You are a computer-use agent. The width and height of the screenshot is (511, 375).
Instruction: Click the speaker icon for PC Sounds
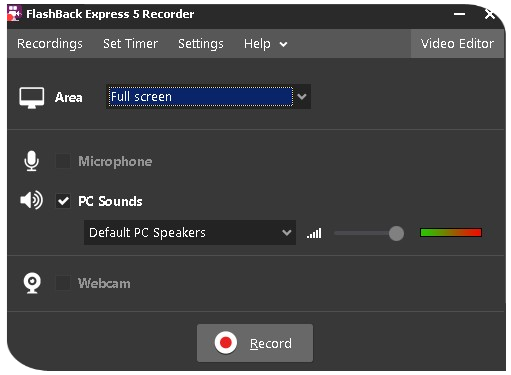pyautogui.click(x=31, y=200)
